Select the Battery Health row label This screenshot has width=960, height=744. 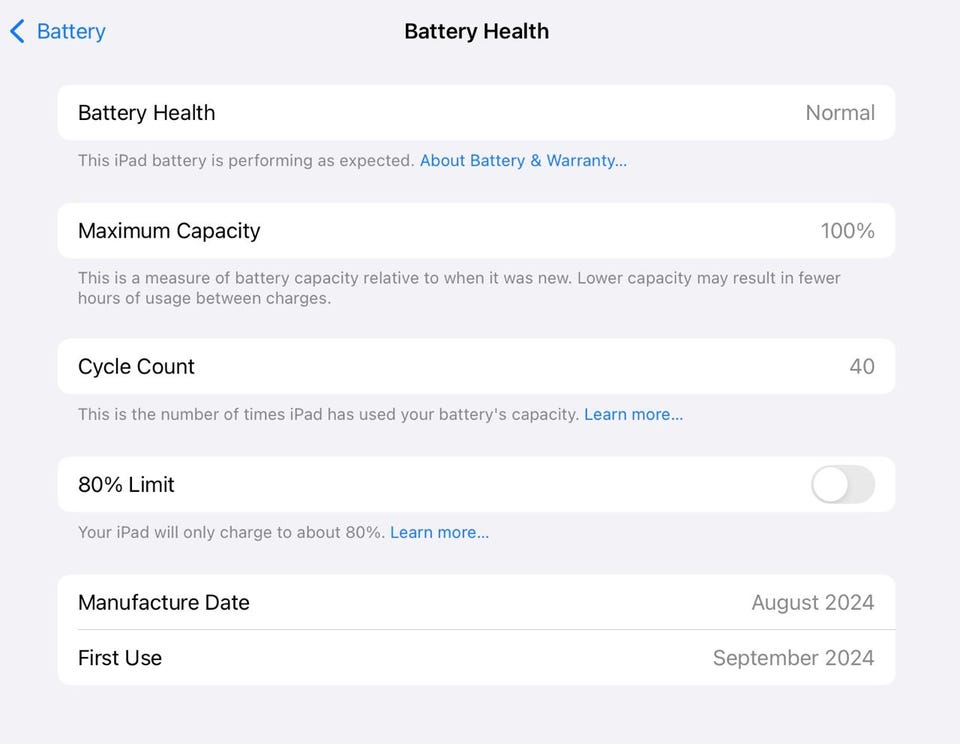click(x=146, y=113)
